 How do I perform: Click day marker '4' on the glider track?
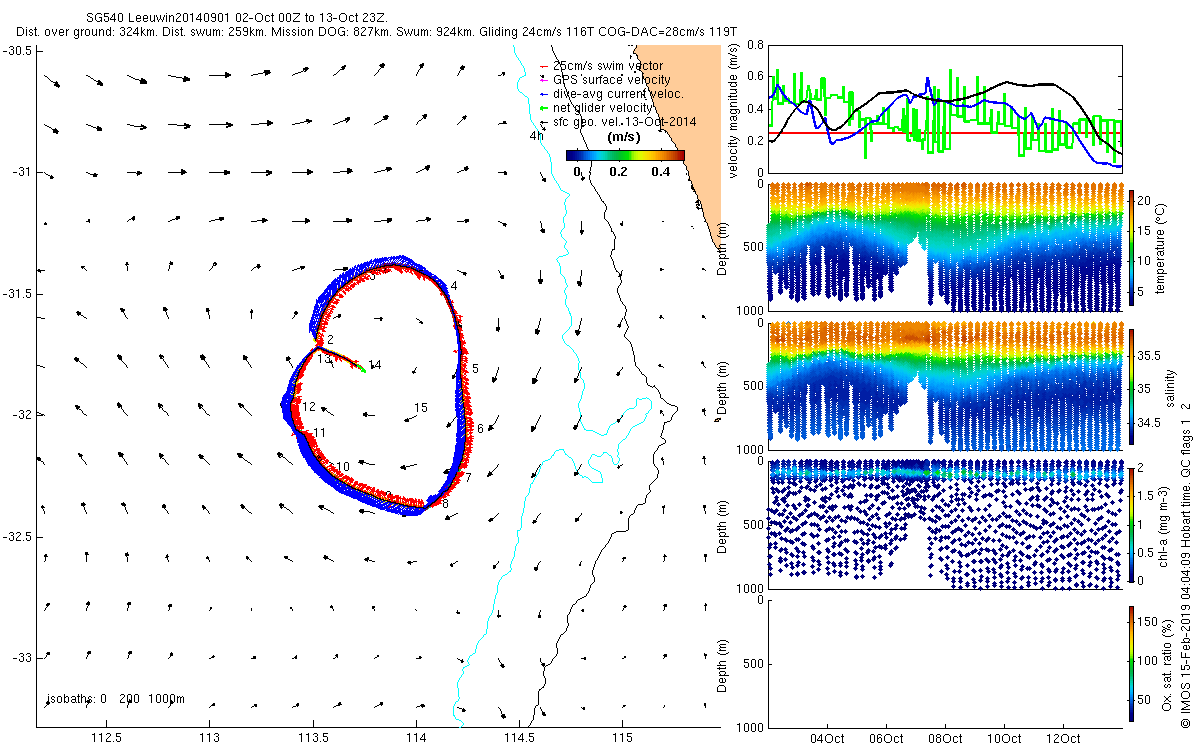454,286
